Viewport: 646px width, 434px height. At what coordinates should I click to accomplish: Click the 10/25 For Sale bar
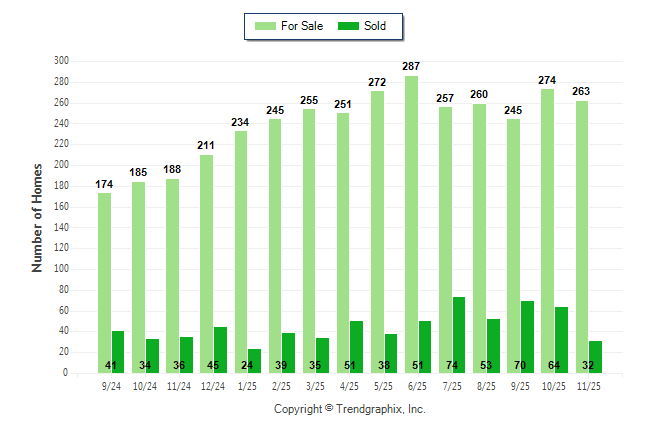click(547, 230)
